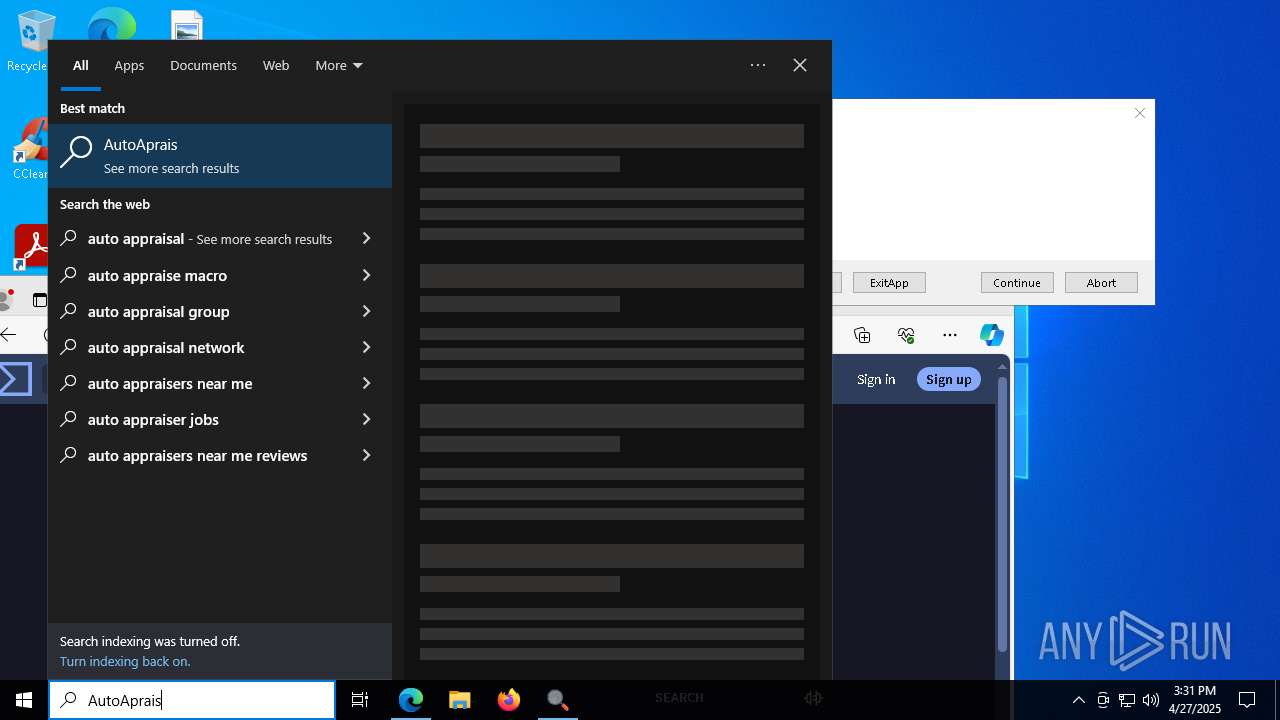Open the Windows Start menu

(x=24, y=700)
